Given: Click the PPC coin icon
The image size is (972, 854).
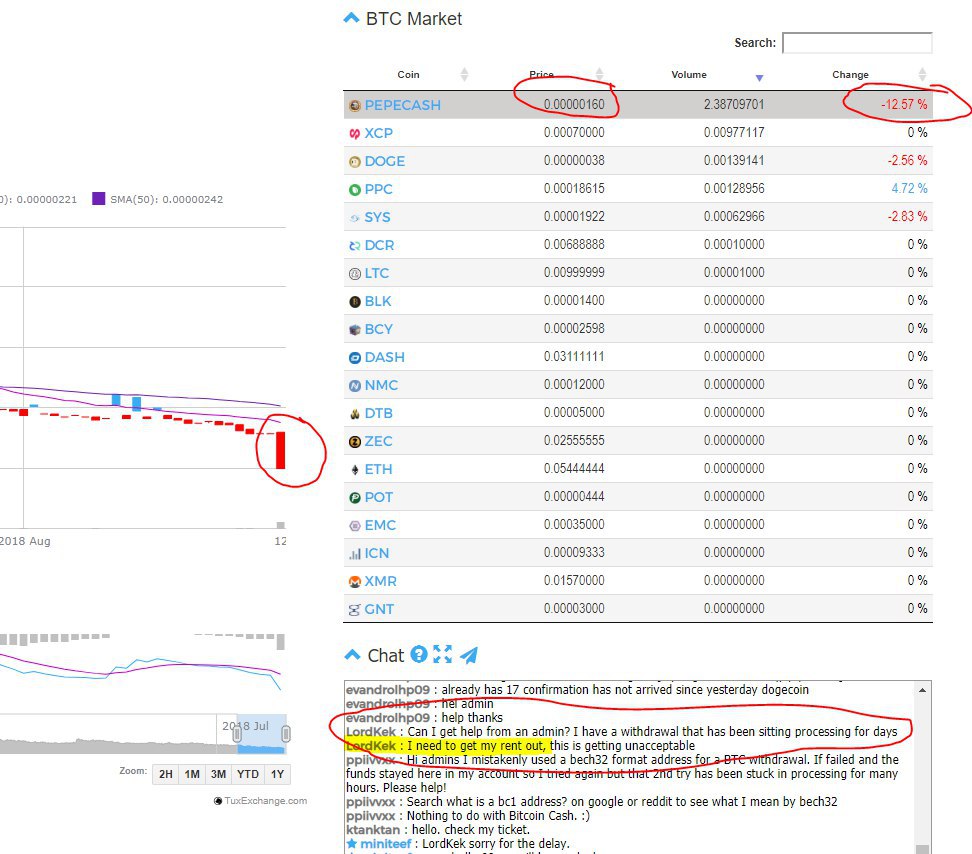Looking at the screenshot, I should coord(355,190).
